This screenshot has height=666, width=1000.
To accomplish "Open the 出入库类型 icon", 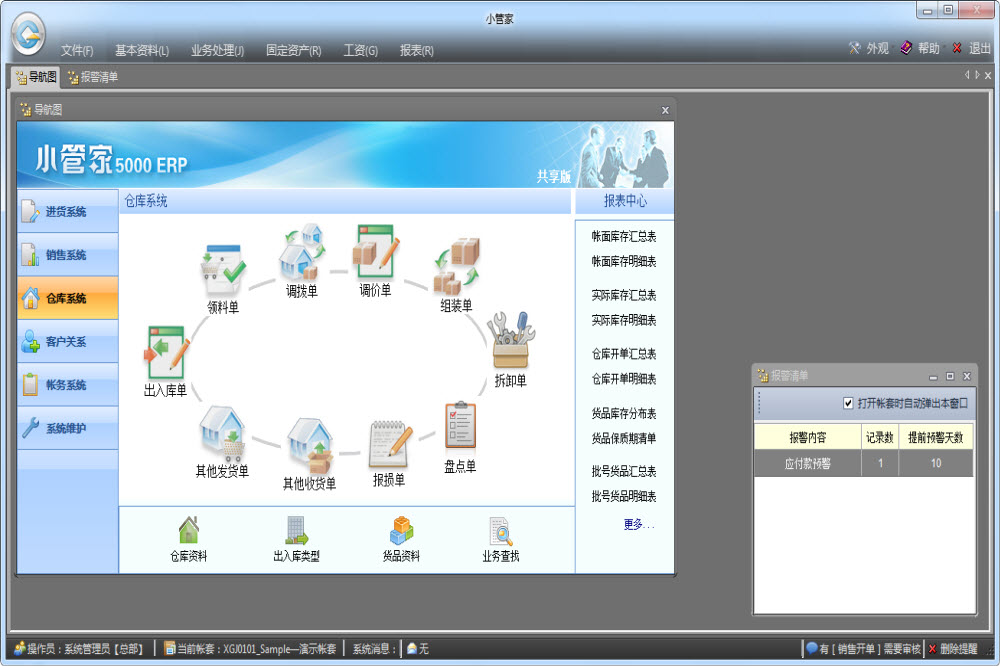I will [296, 530].
